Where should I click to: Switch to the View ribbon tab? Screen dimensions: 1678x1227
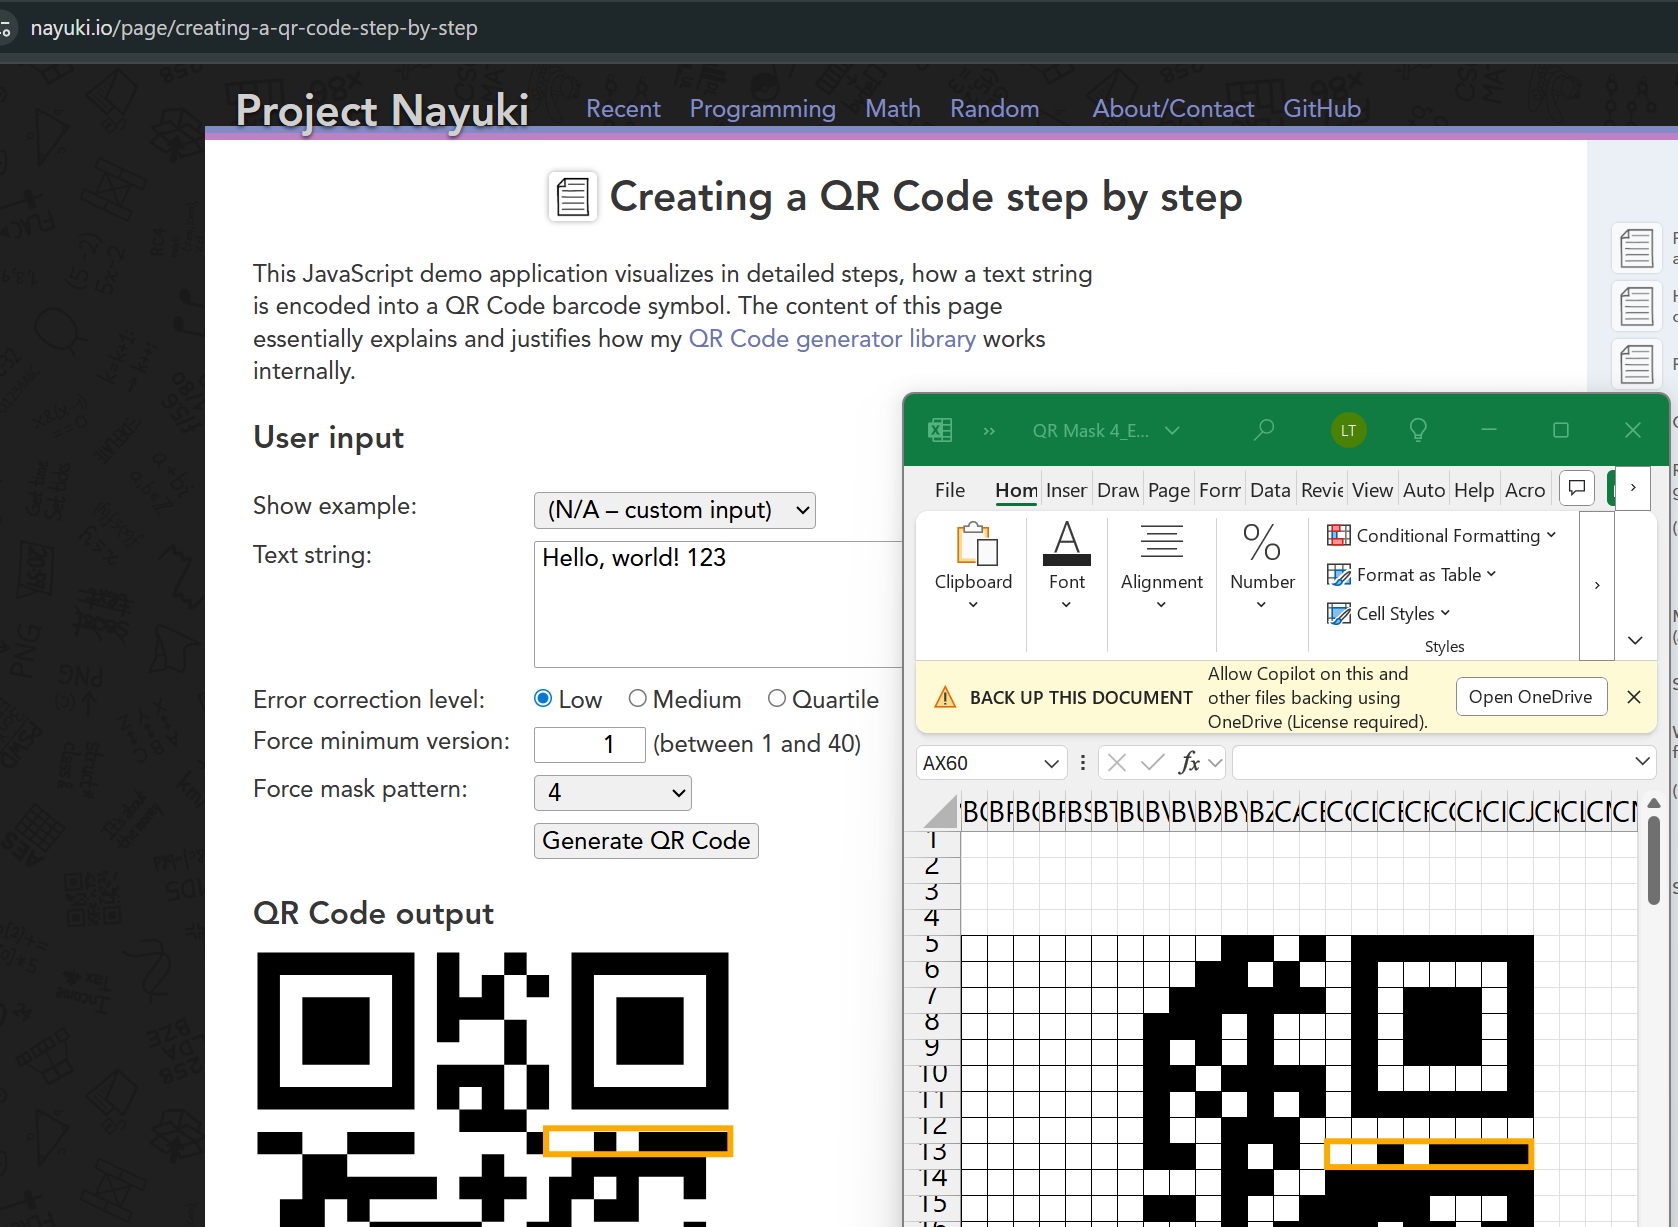1372,490
